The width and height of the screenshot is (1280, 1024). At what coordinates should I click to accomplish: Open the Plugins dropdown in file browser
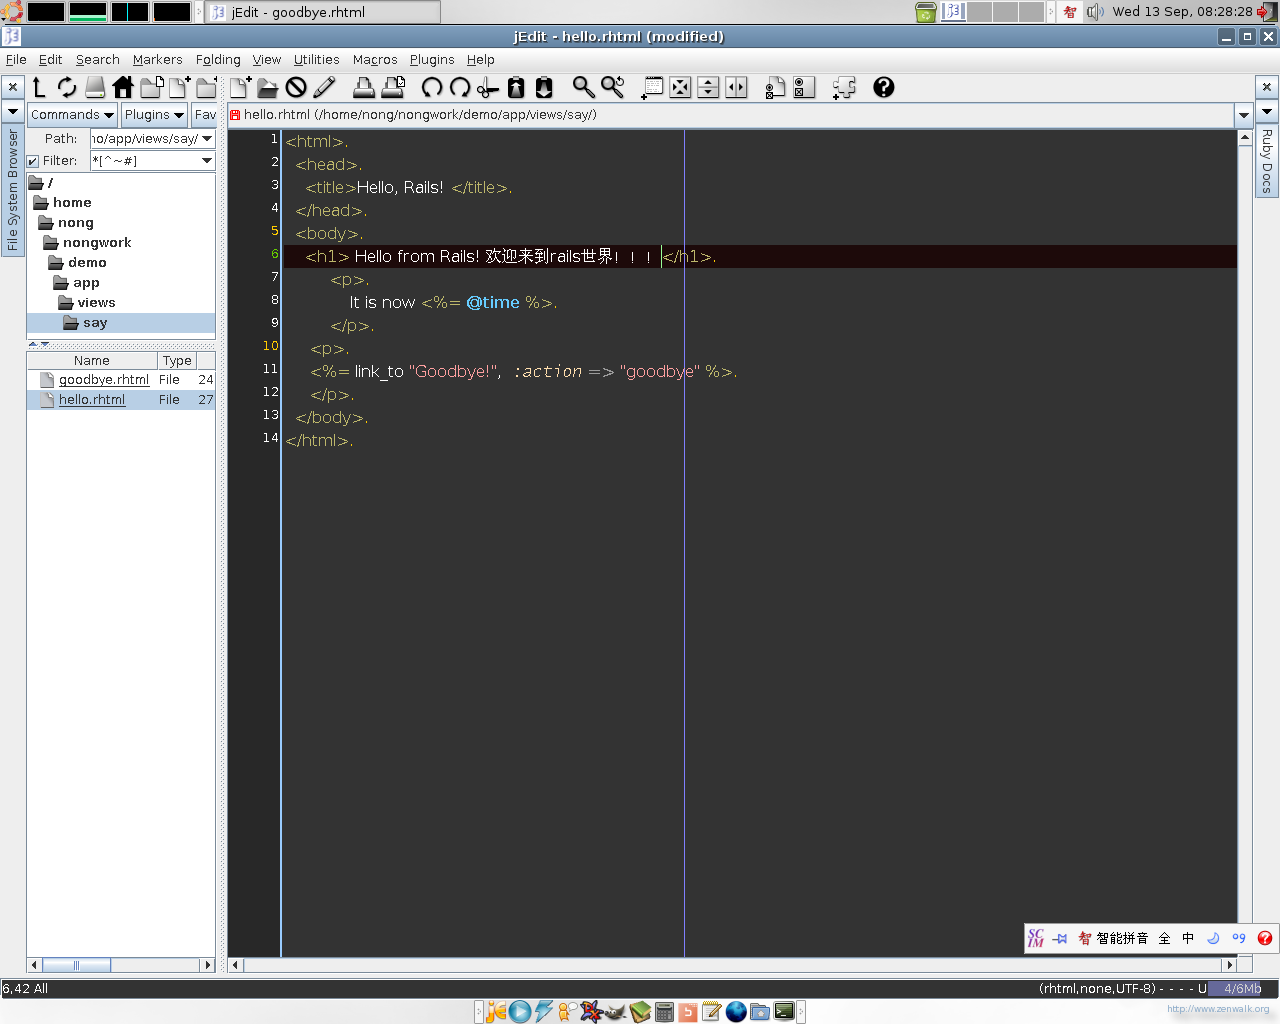(154, 115)
